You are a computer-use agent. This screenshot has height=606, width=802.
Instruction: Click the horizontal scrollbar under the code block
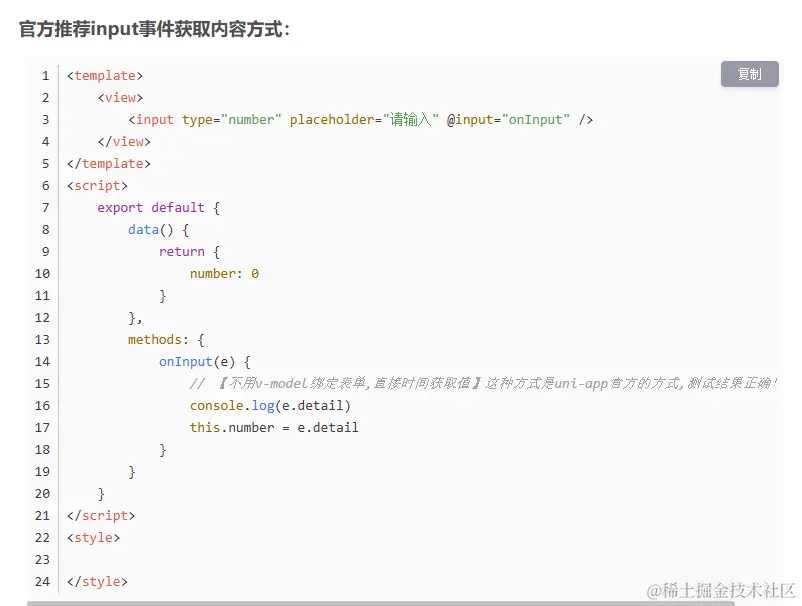(381, 603)
